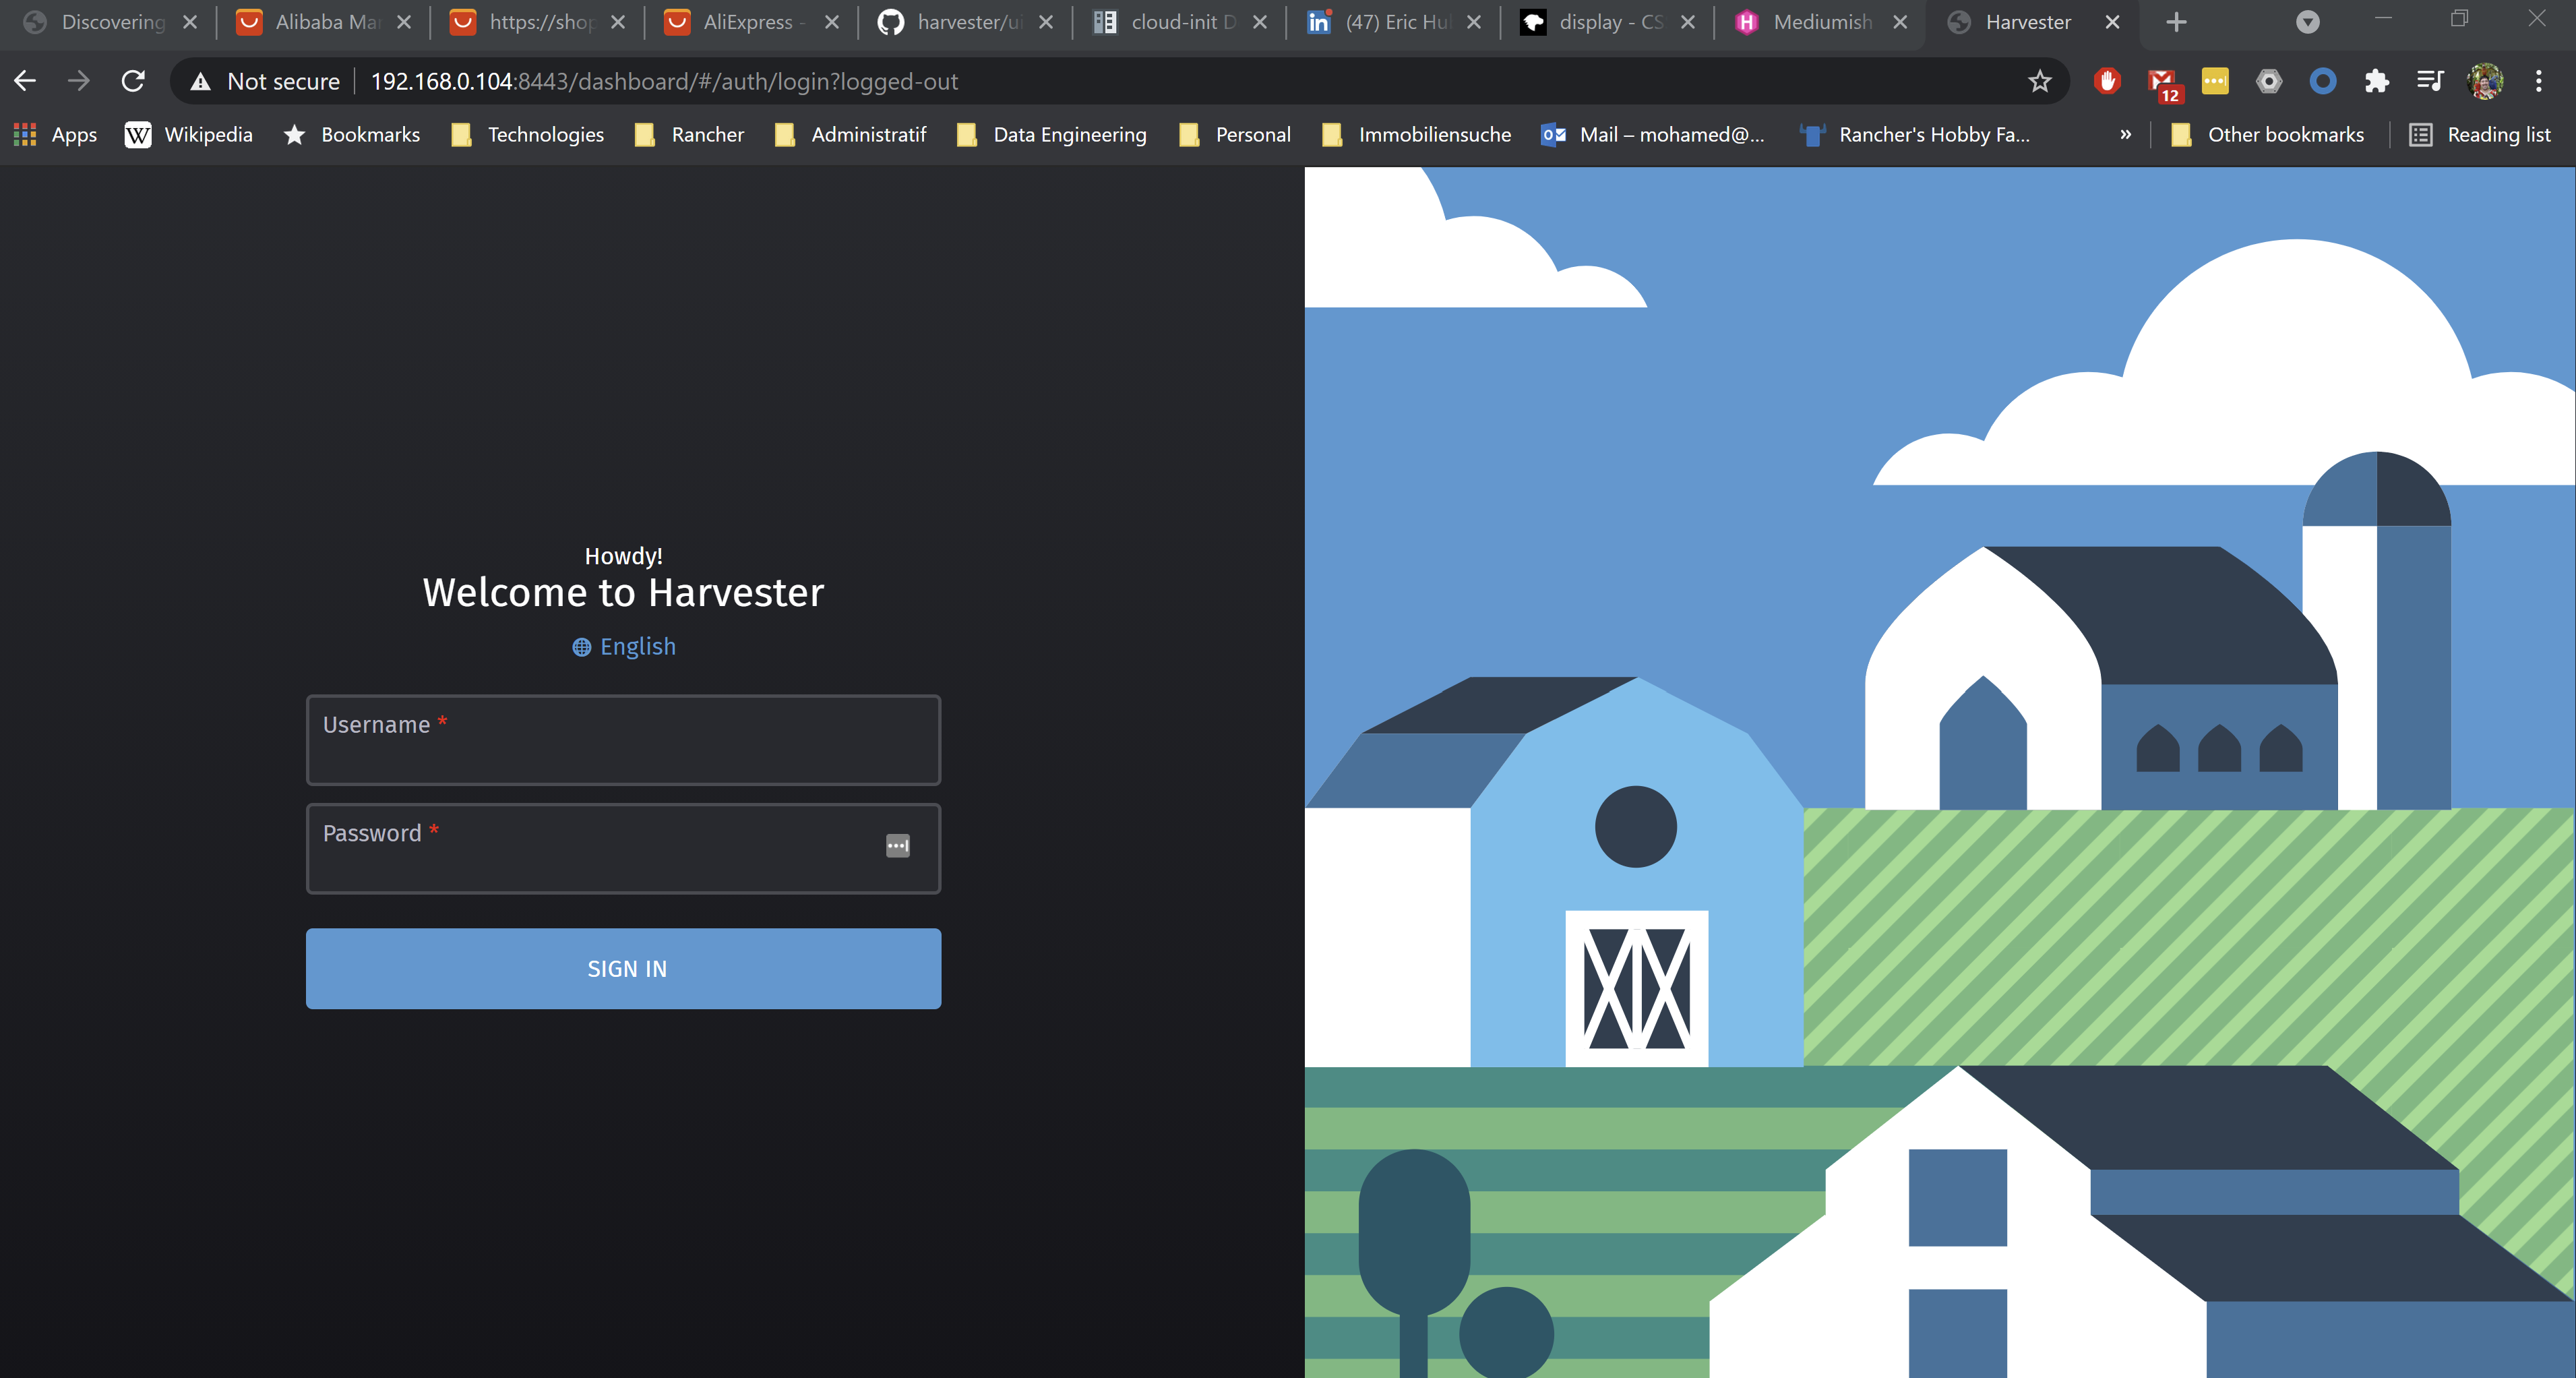Change language via the English selector
The width and height of the screenshot is (2576, 1378).
(x=624, y=647)
